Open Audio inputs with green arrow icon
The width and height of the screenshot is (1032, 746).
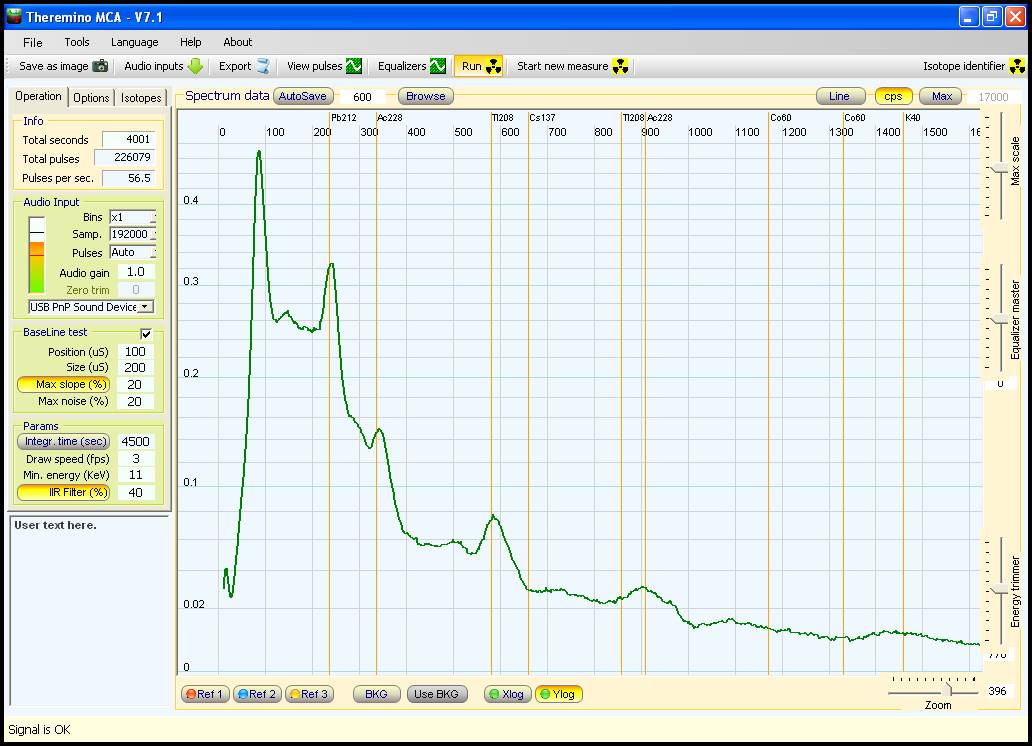[195, 66]
